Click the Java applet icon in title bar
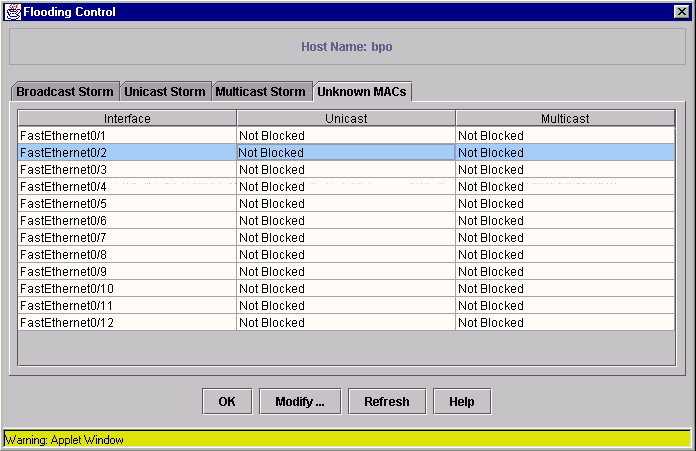696x451 pixels. point(13,12)
